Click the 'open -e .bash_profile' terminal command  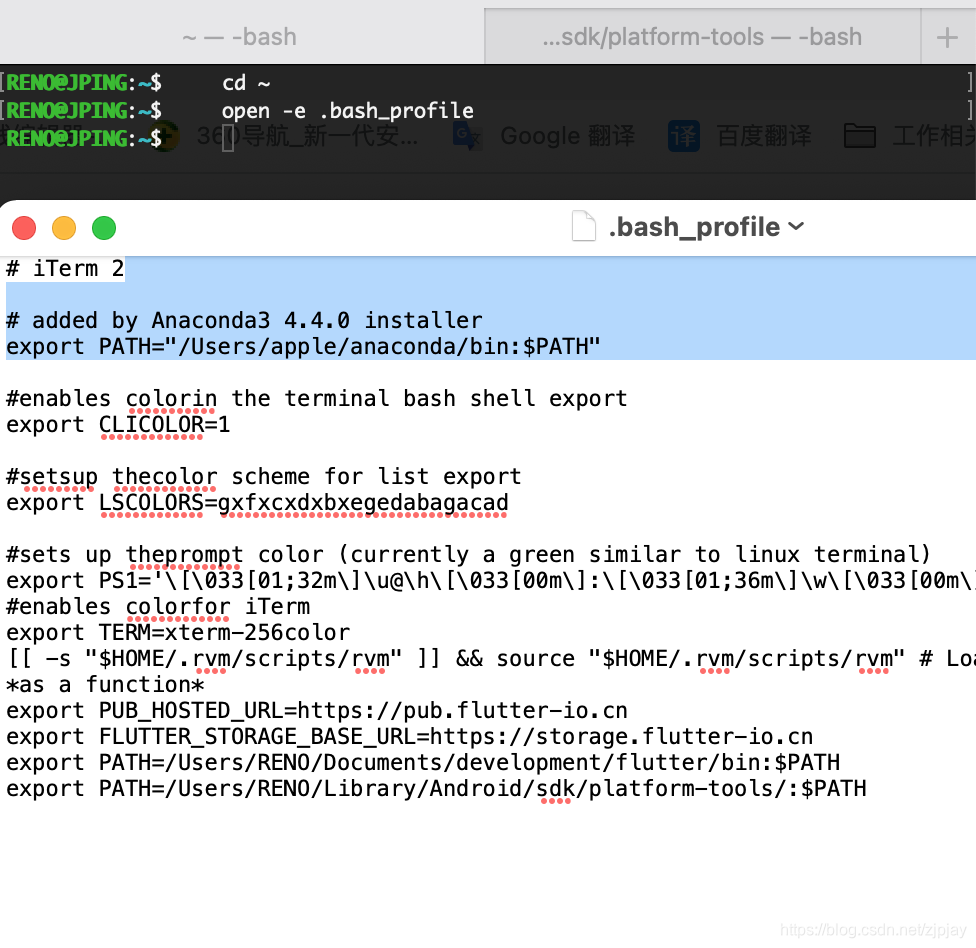pos(348,111)
